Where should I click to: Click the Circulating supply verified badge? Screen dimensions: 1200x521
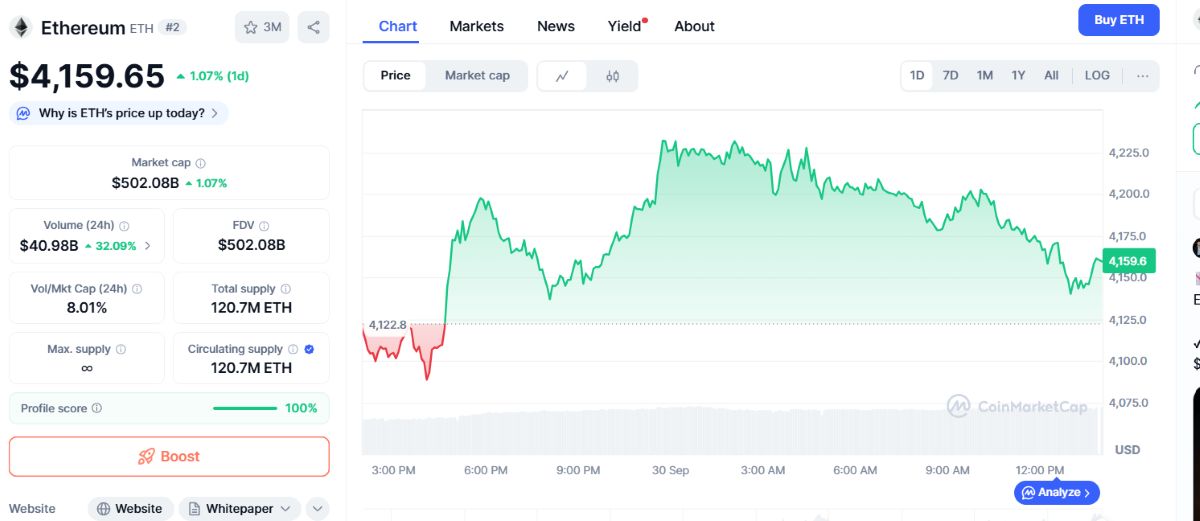(x=309, y=349)
